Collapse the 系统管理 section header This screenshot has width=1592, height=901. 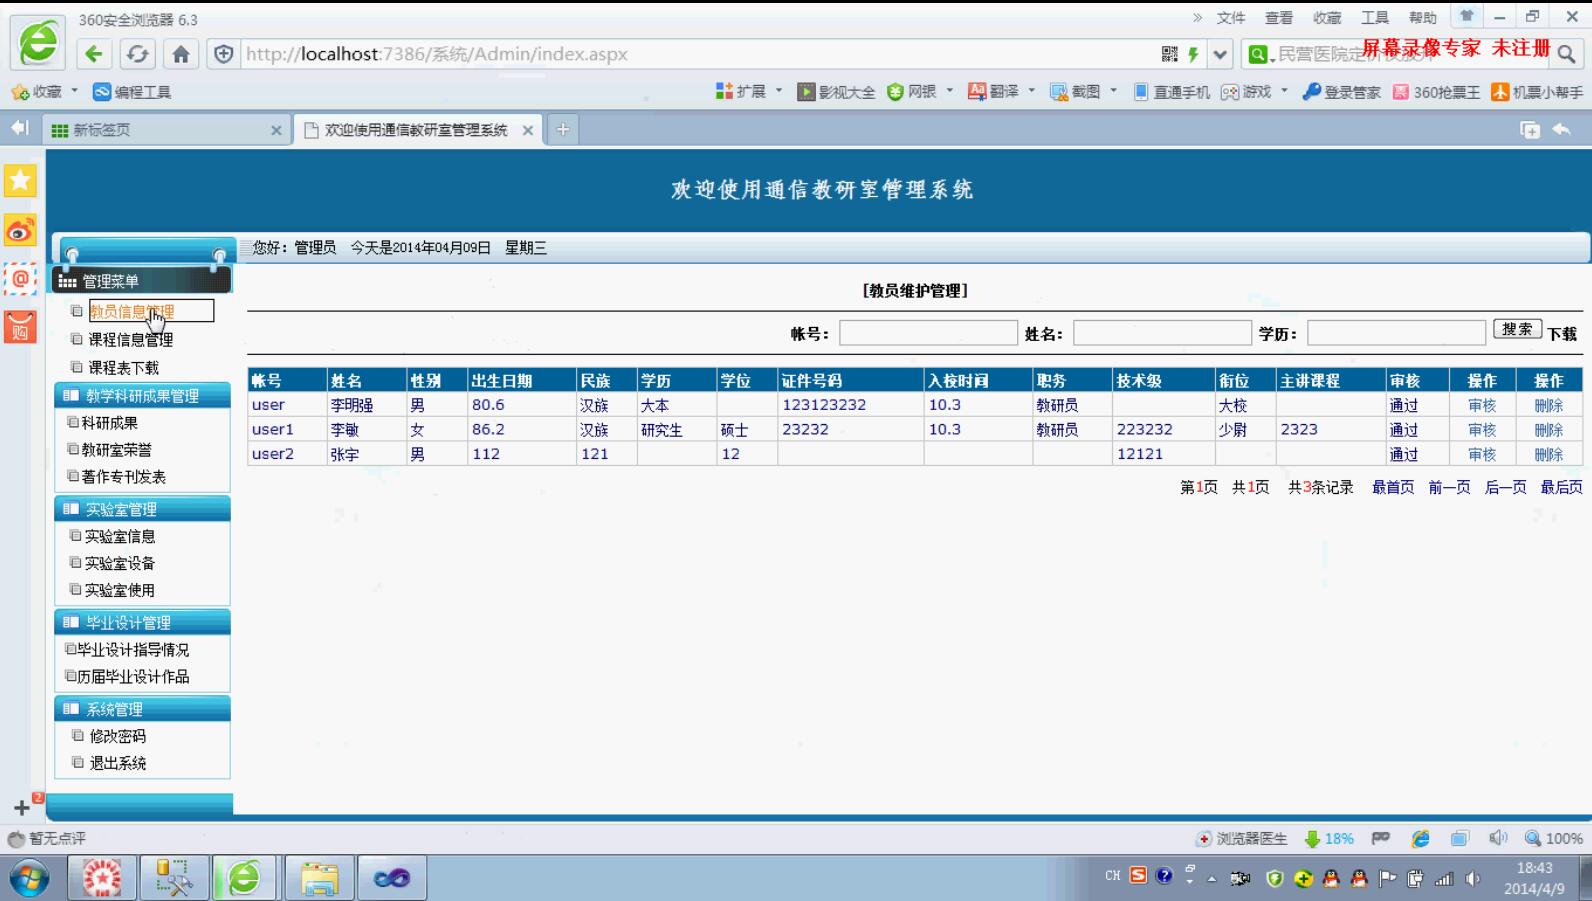coord(142,709)
